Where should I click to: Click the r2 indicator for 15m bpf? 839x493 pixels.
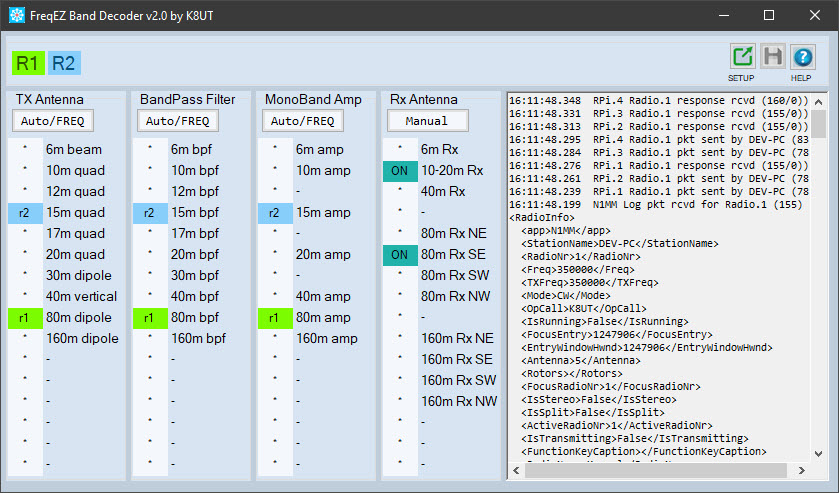point(149,212)
